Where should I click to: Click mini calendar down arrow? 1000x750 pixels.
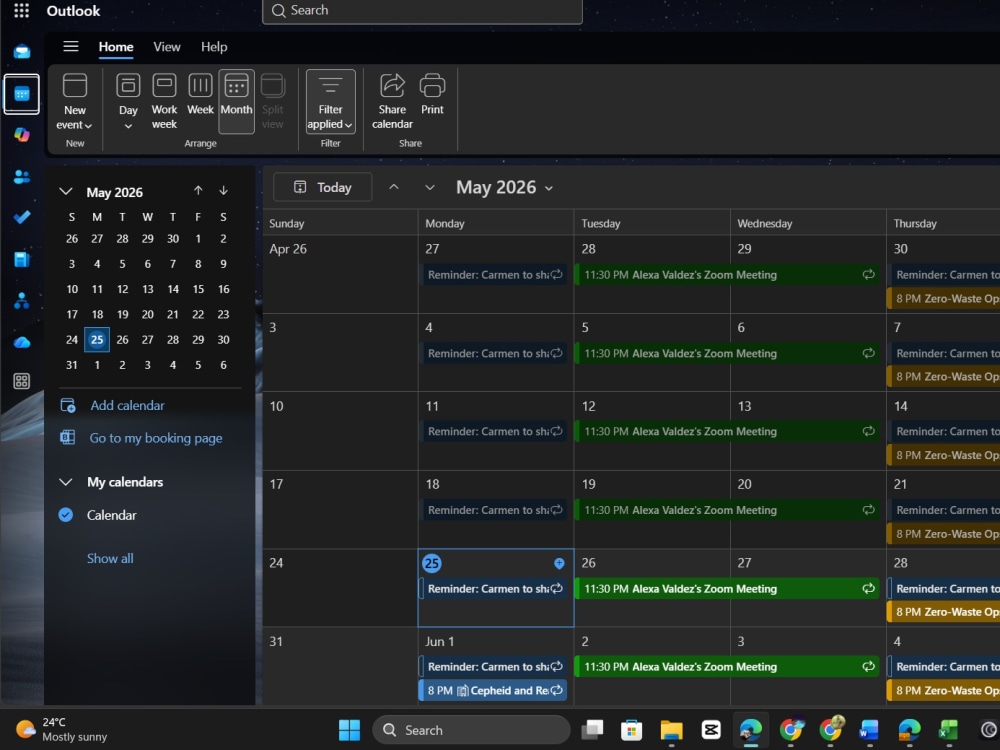(x=223, y=191)
